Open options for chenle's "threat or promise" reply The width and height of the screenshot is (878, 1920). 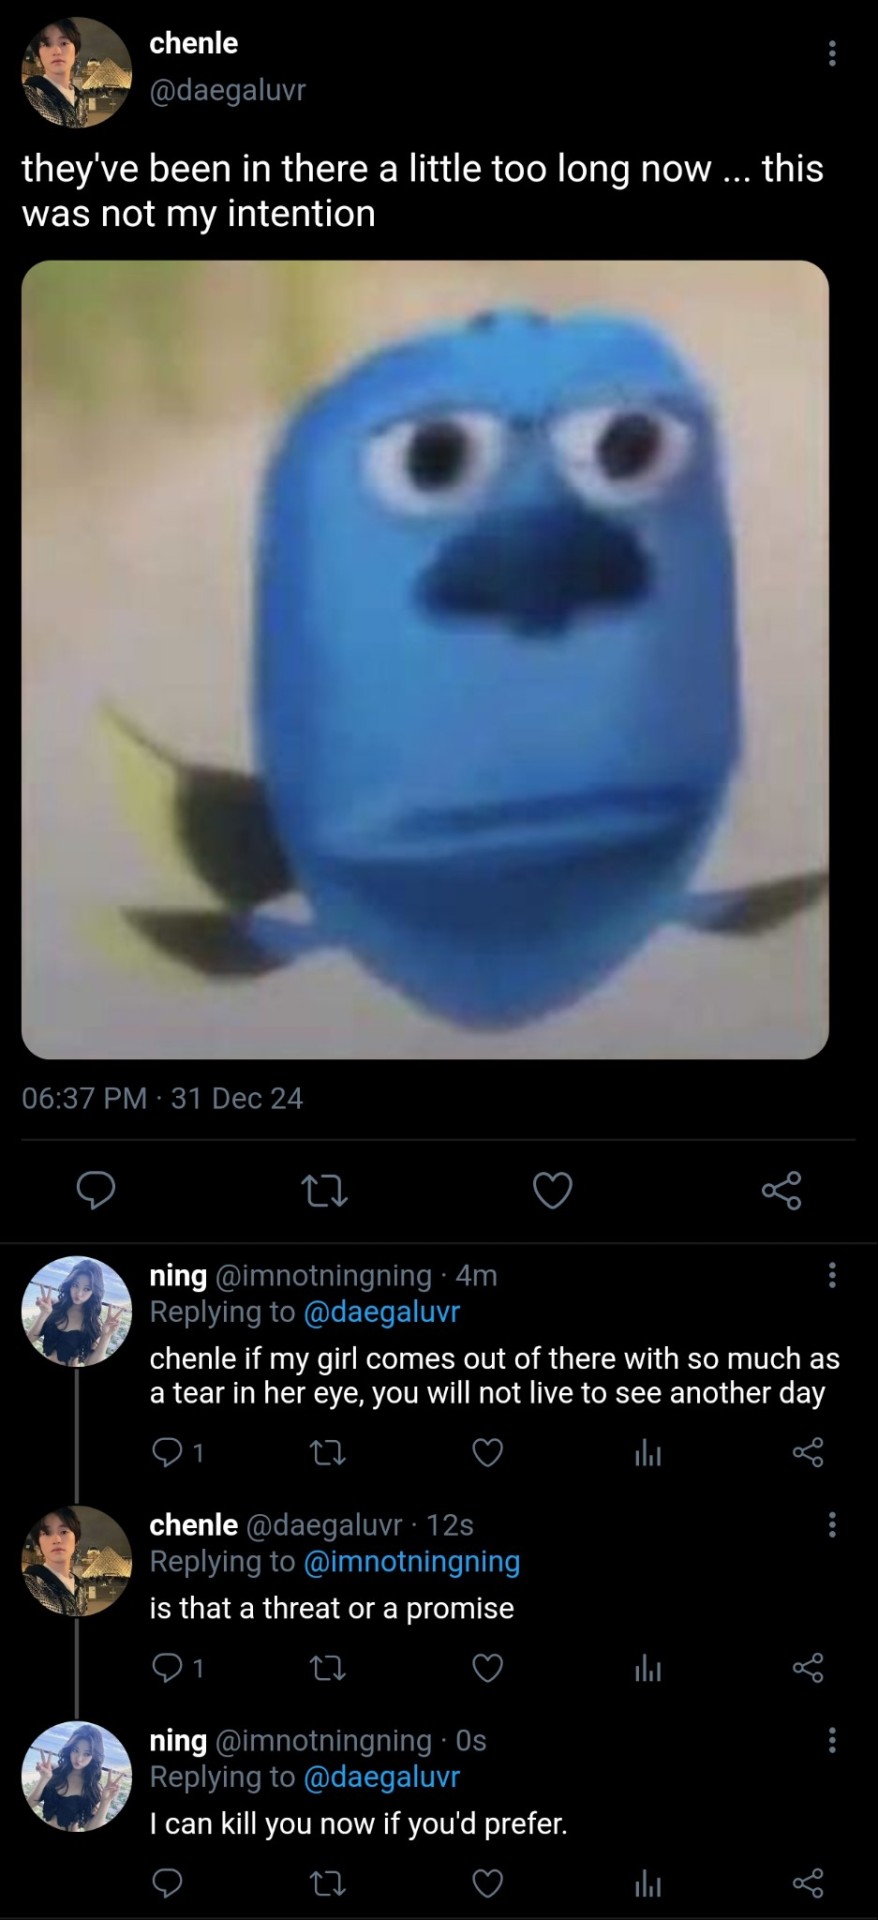831,1525
